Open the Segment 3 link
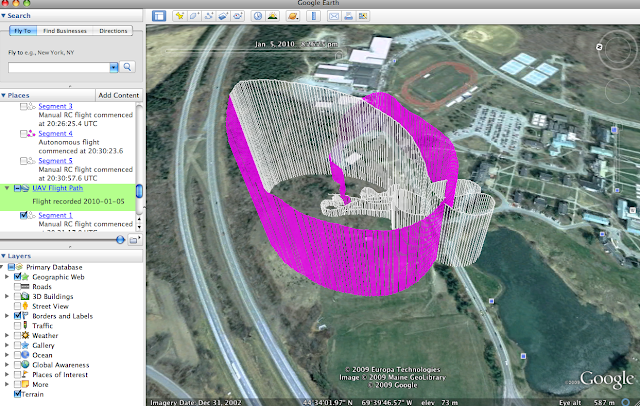 pos(56,106)
